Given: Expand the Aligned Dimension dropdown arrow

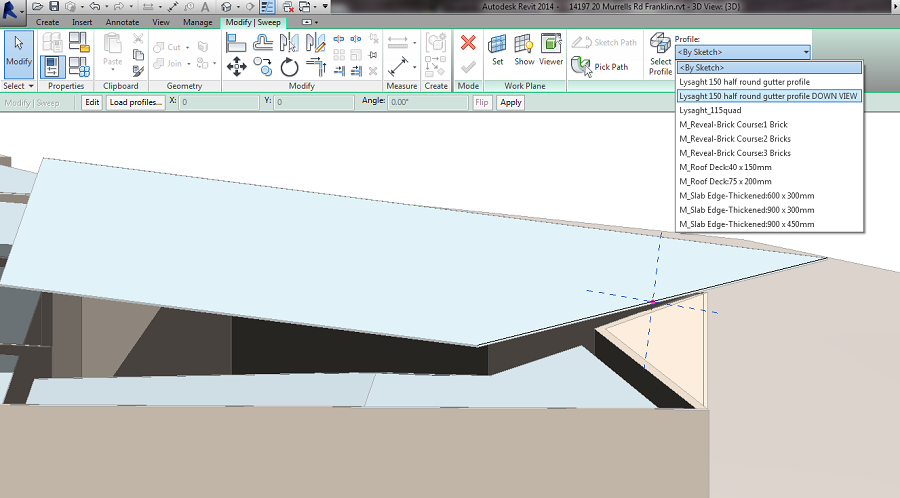Looking at the screenshot, I should point(414,67).
